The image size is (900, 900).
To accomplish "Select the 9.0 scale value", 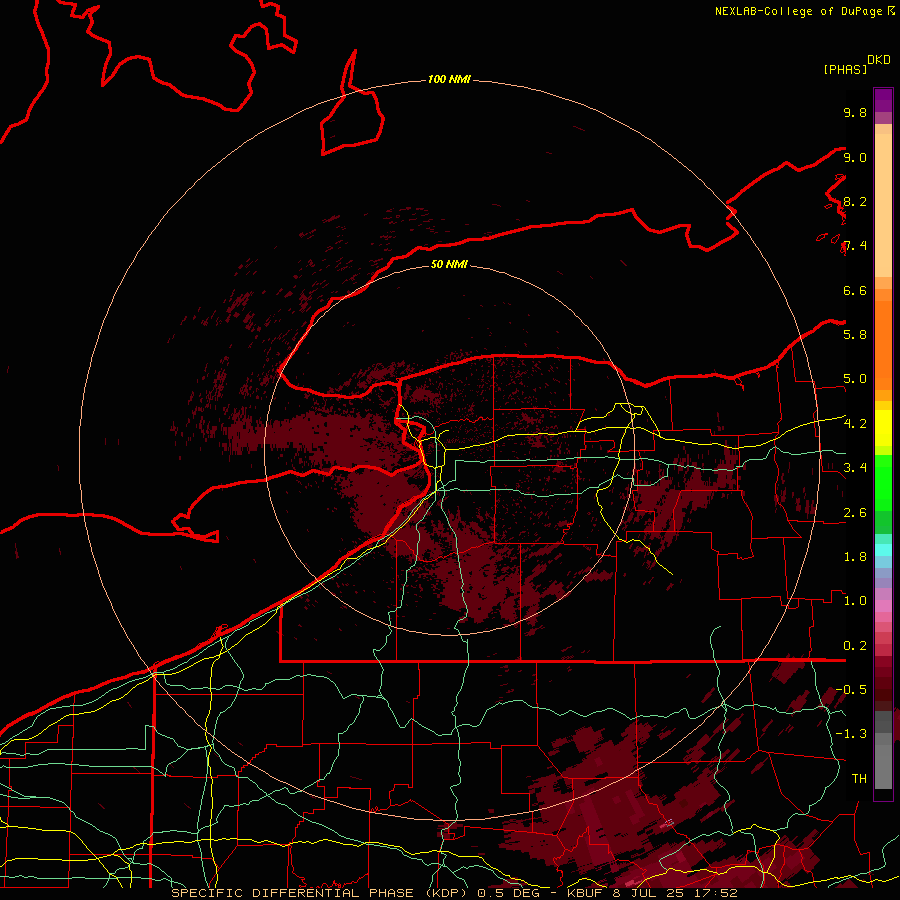I will 855,157.
